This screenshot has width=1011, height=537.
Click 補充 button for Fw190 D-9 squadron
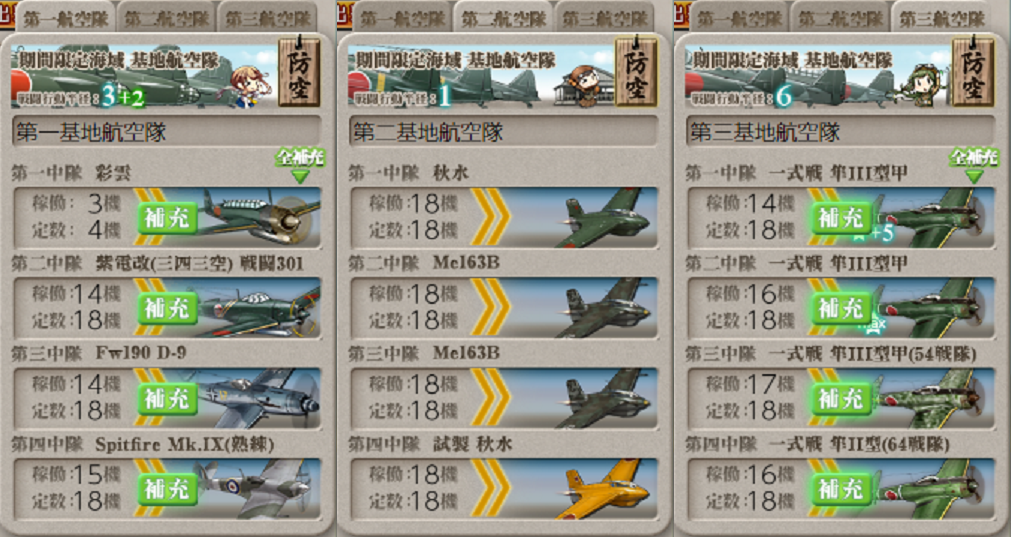click(168, 400)
